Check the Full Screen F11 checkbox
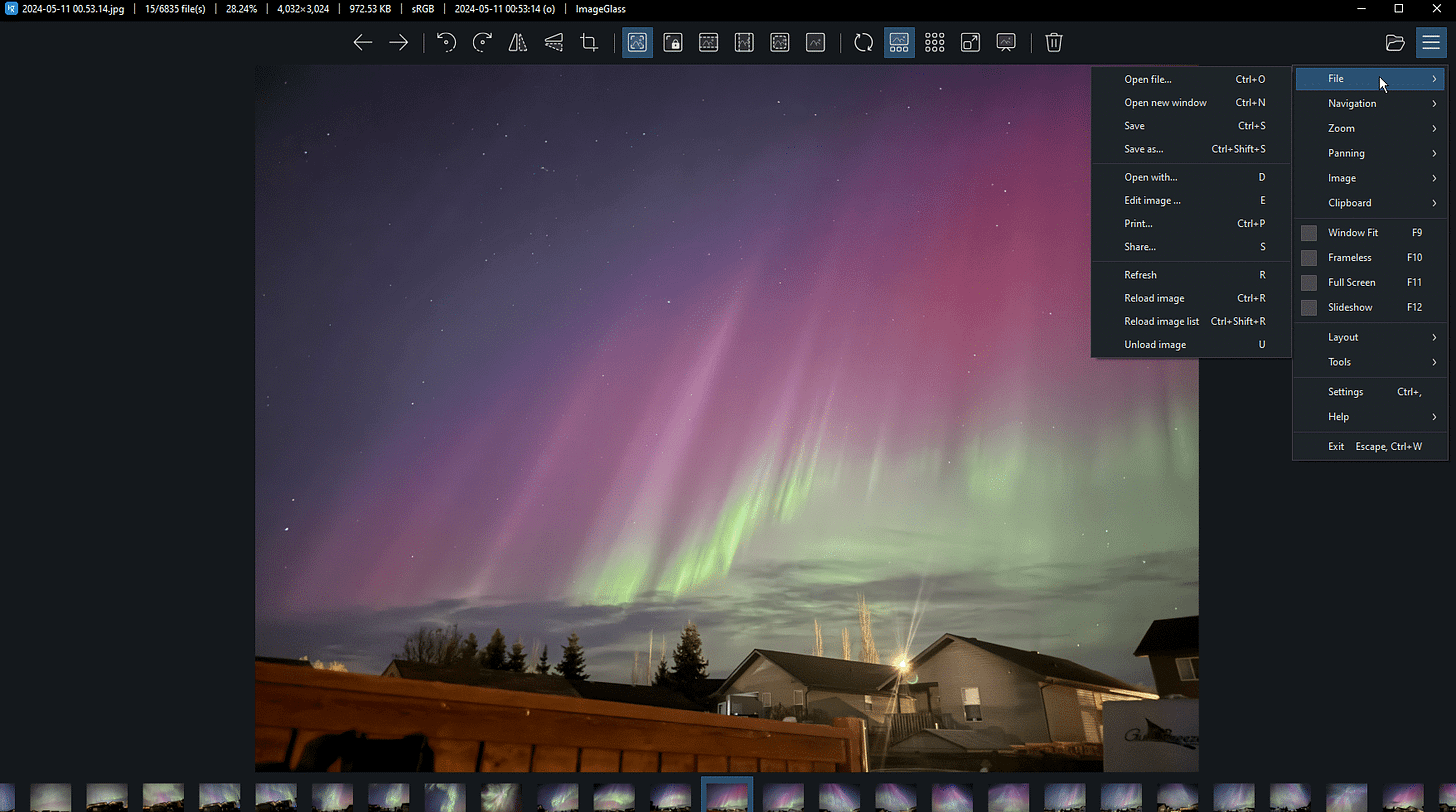 (1309, 283)
